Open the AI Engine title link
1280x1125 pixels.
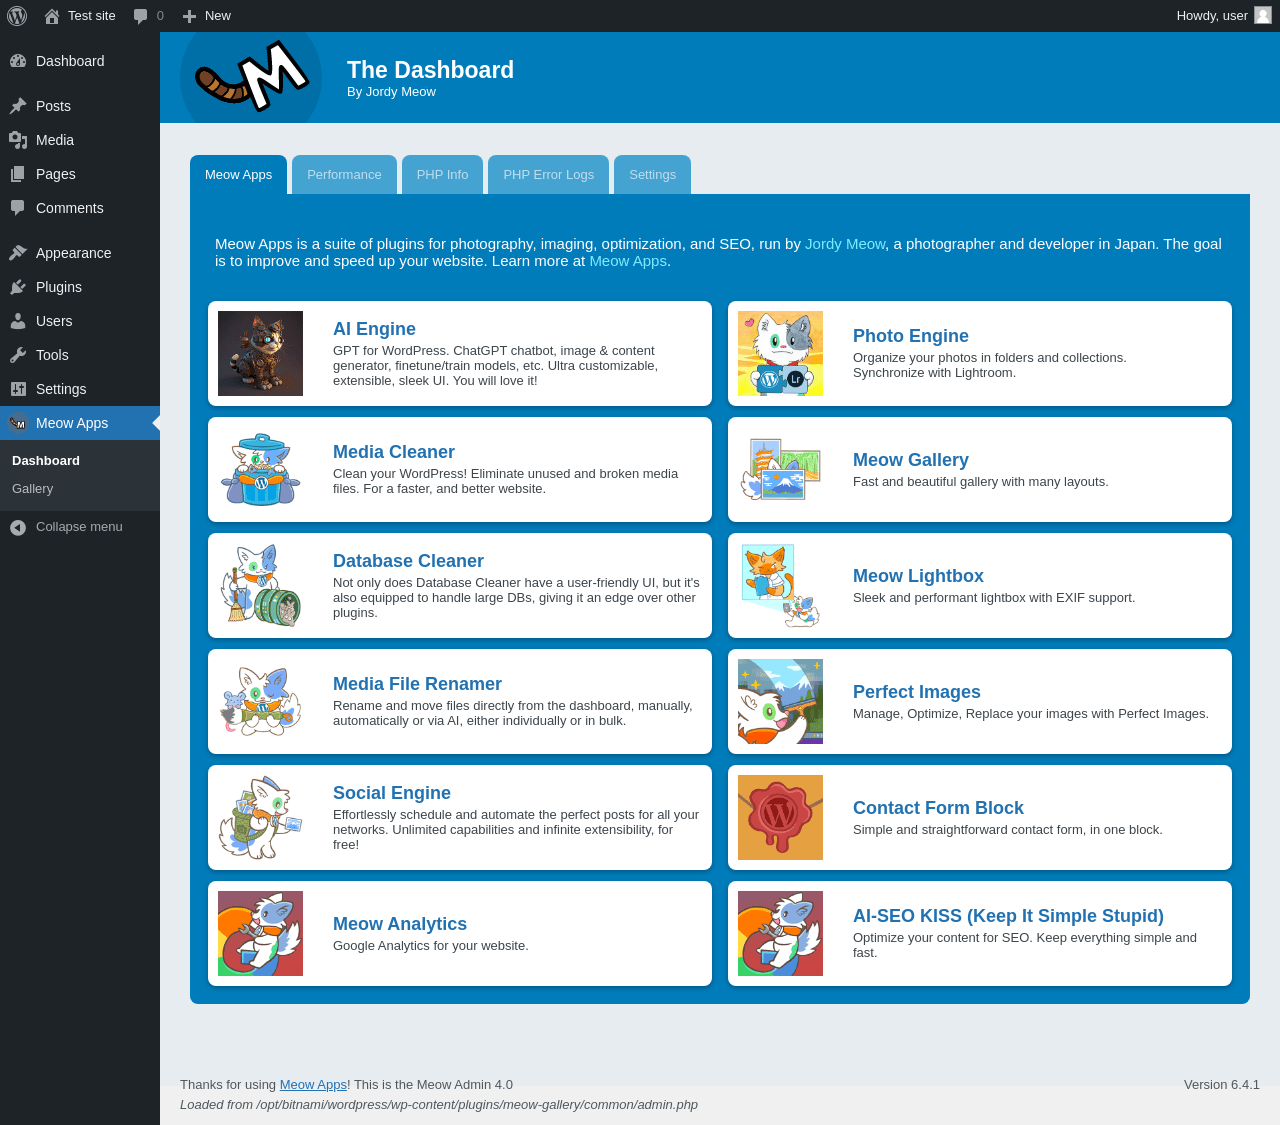coord(374,329)
